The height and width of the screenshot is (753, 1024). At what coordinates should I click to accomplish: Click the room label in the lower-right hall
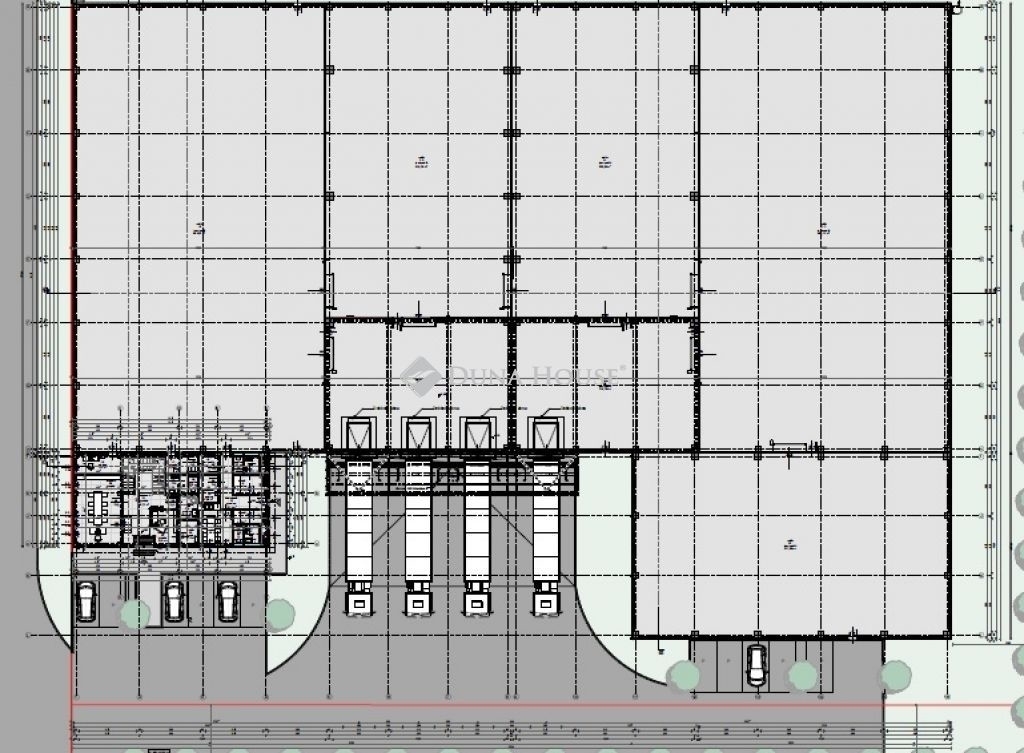[790, 546]
